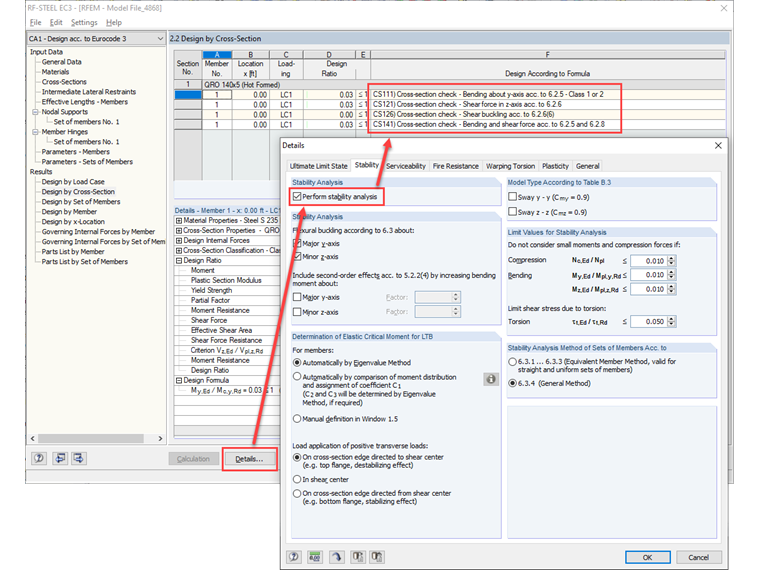The width and height of the screenshot is (760, 570).
Task: Click Cancel in the Details dialog
Action: [x=698, y=557]
